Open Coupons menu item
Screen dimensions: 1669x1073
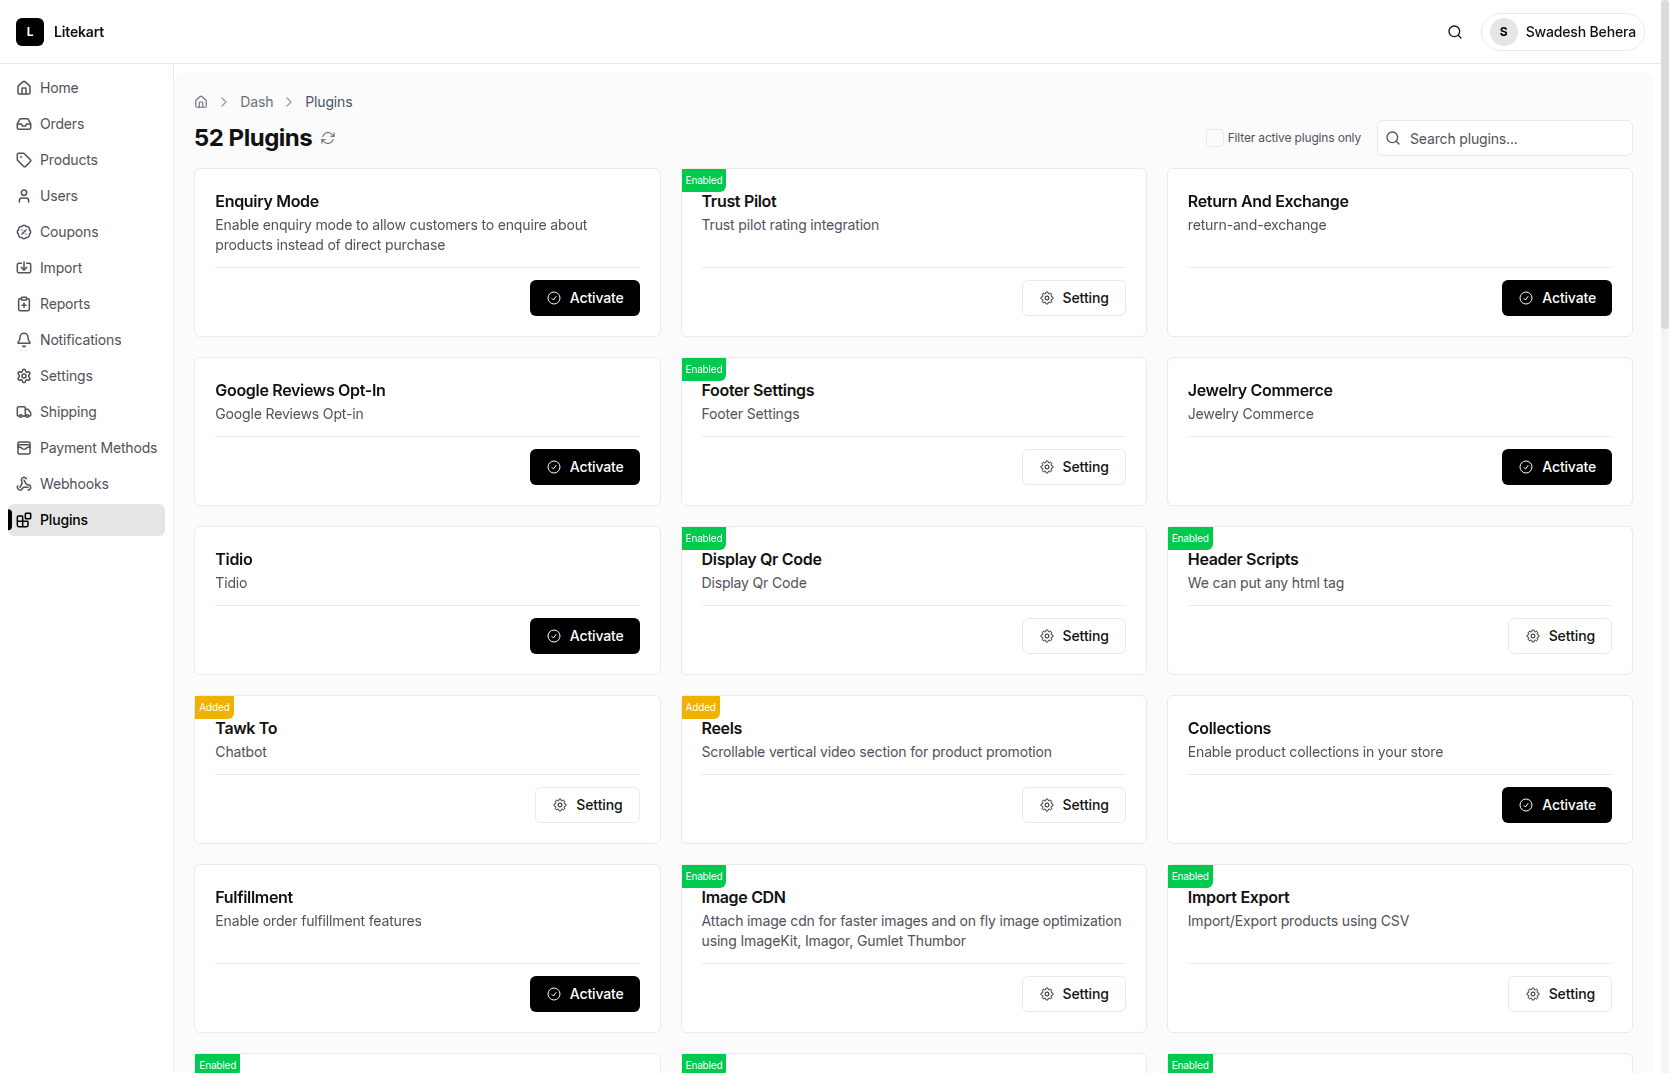click(x=86, y=232)
